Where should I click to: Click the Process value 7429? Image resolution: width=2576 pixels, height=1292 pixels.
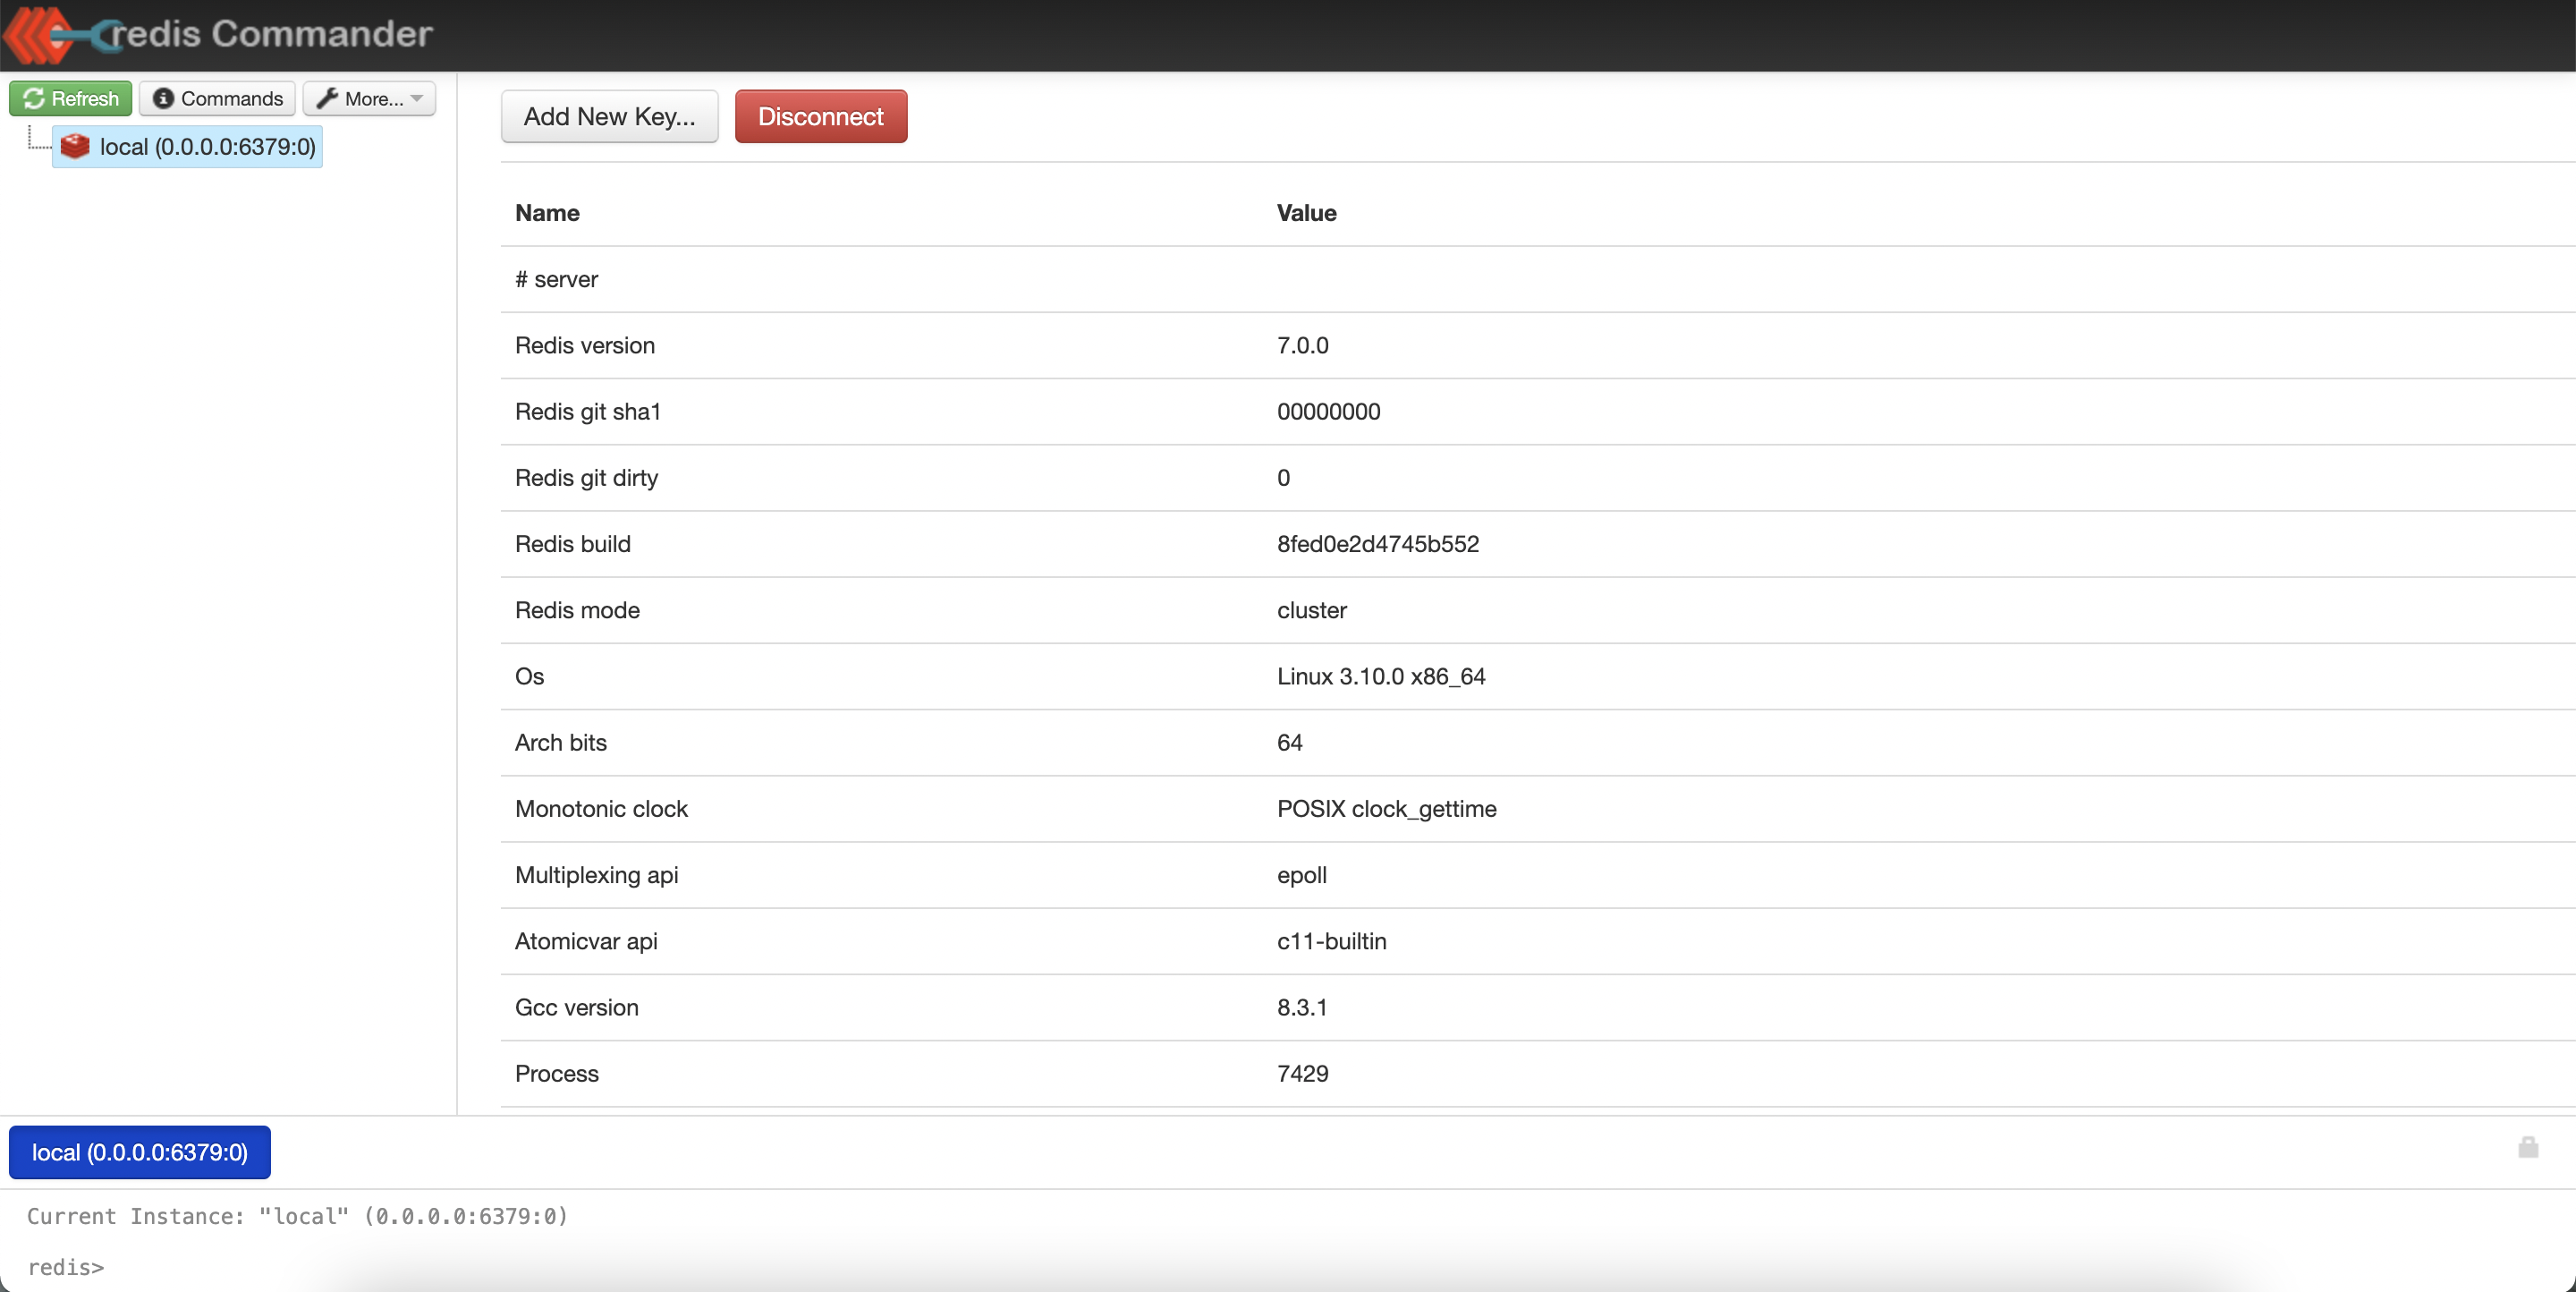(1302, 1073)
